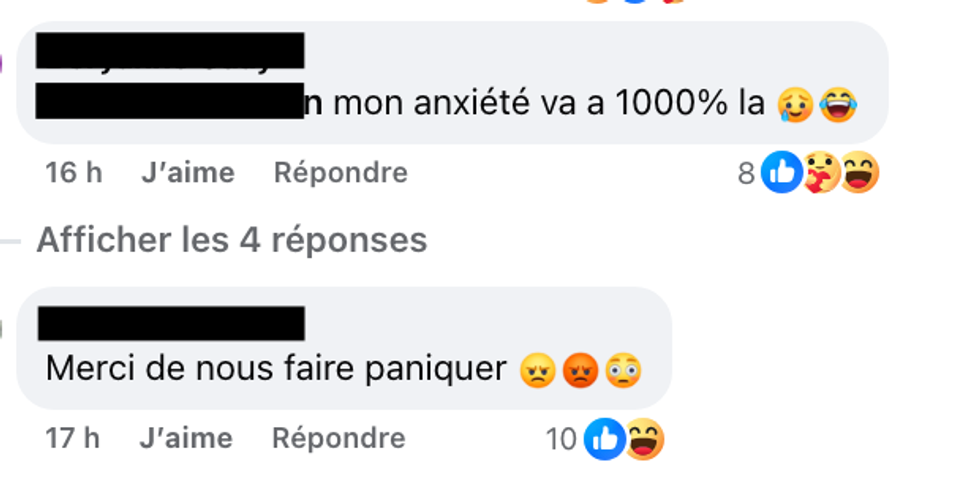Click the laughing tears emoji in first comment

coord(838,104)
